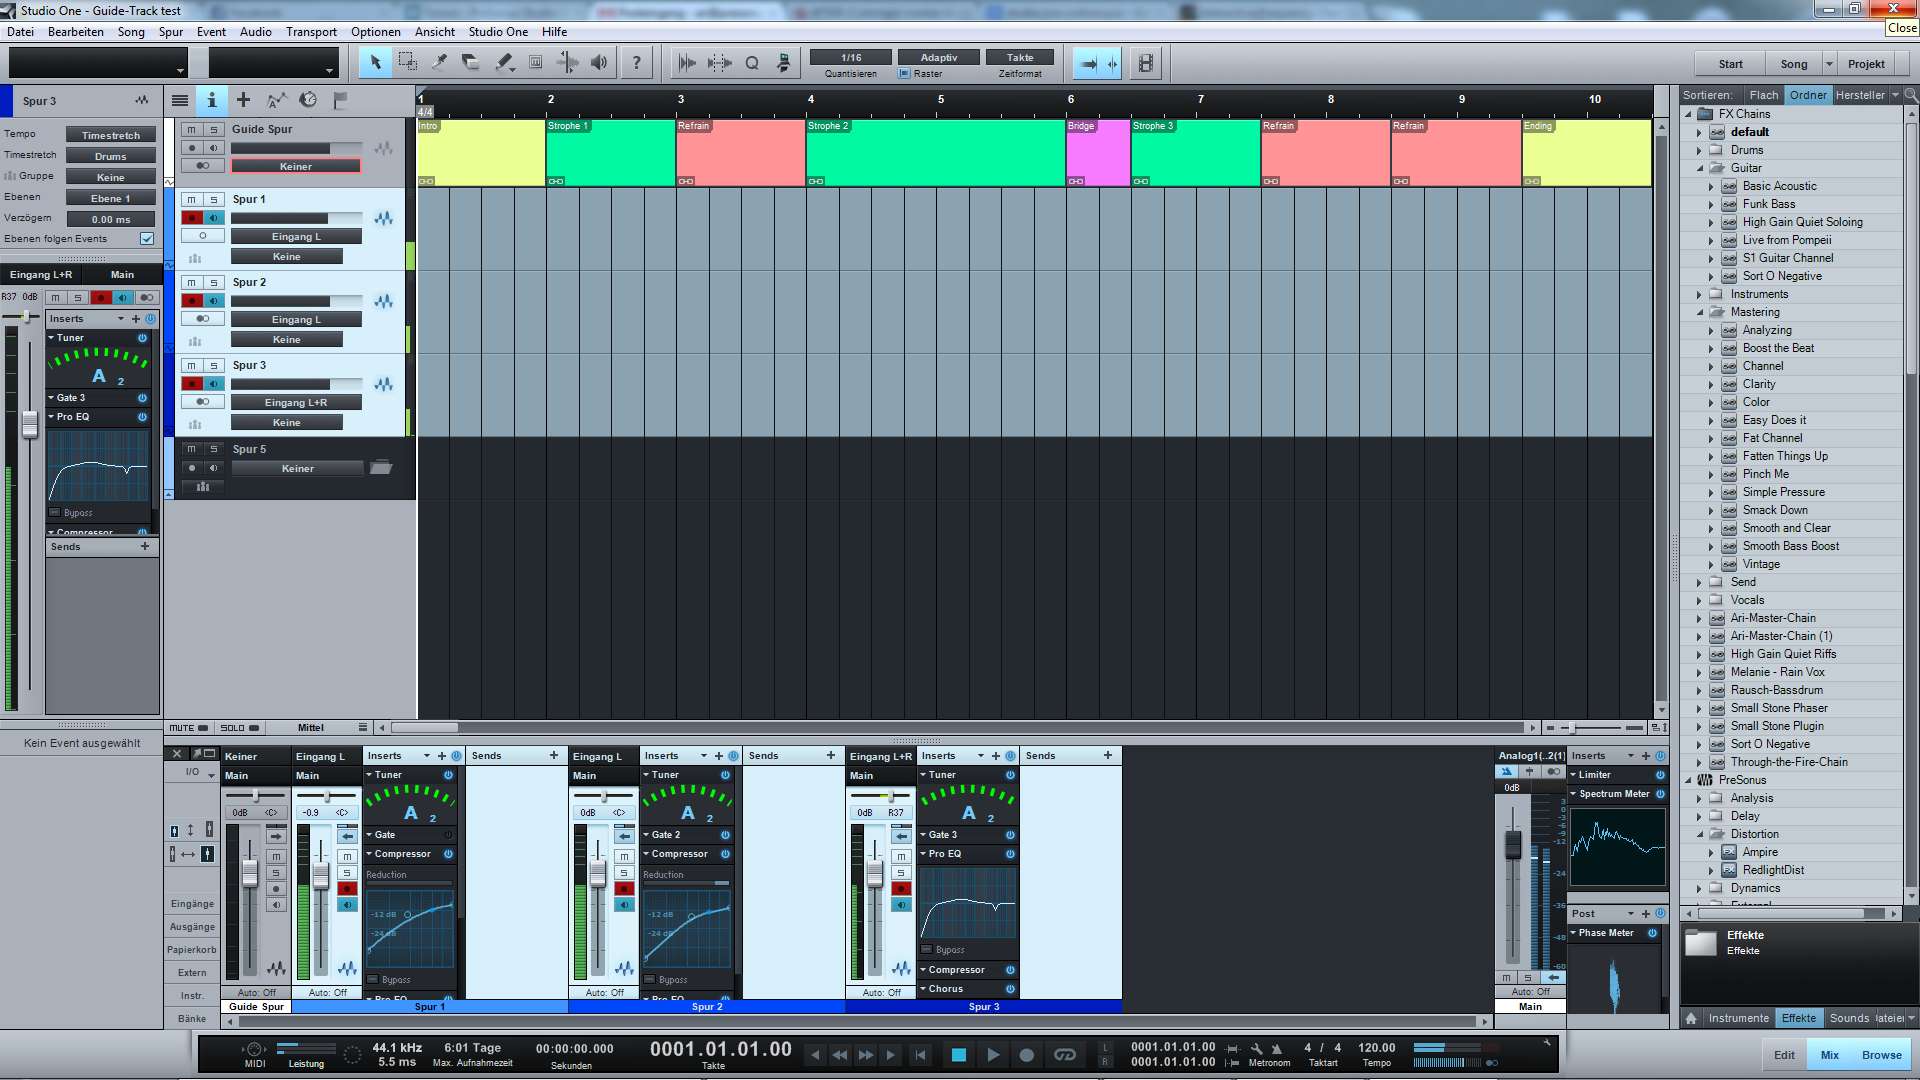
Task: Adjust the Main output fader
Action: coord(1513,846)
